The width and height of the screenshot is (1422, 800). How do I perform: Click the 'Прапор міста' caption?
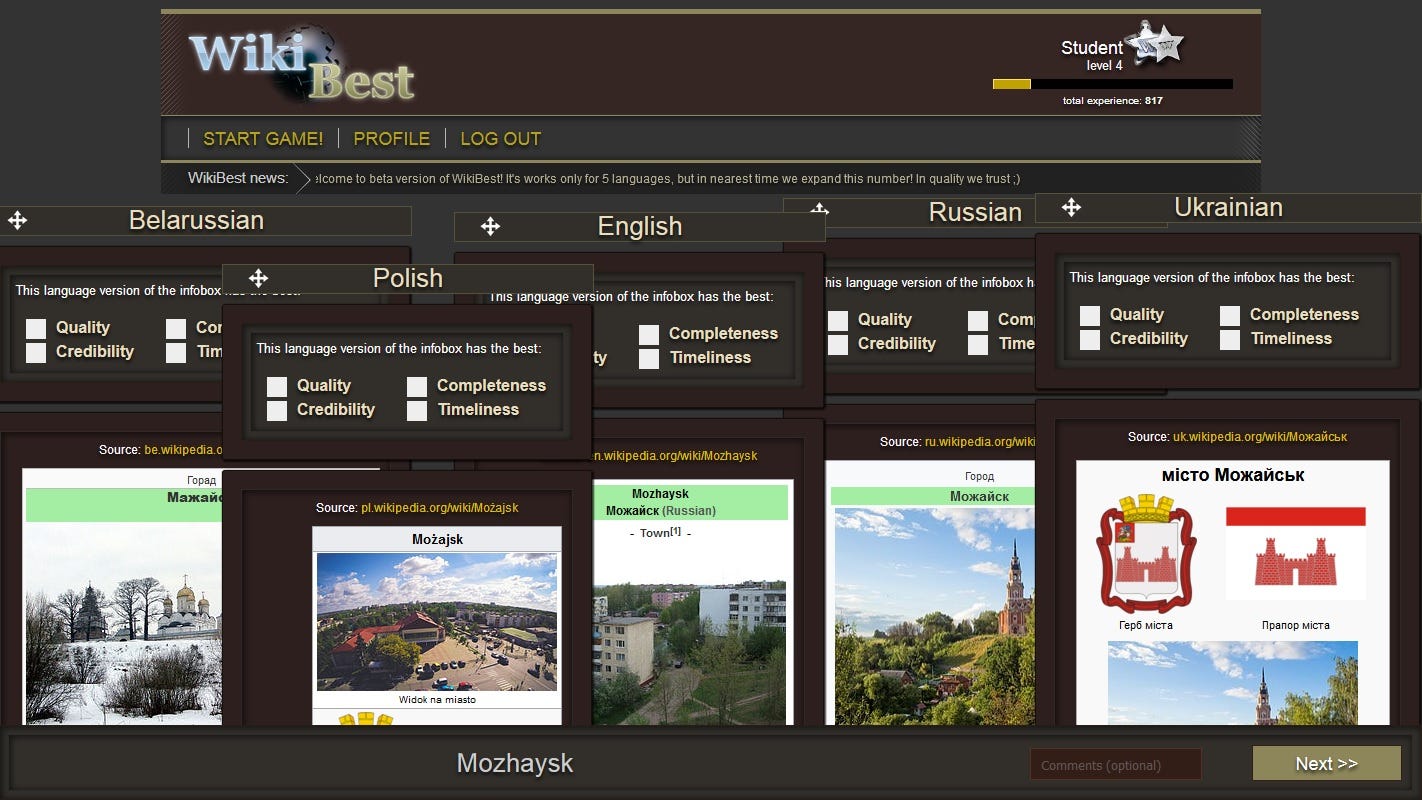click(1295, 625)
